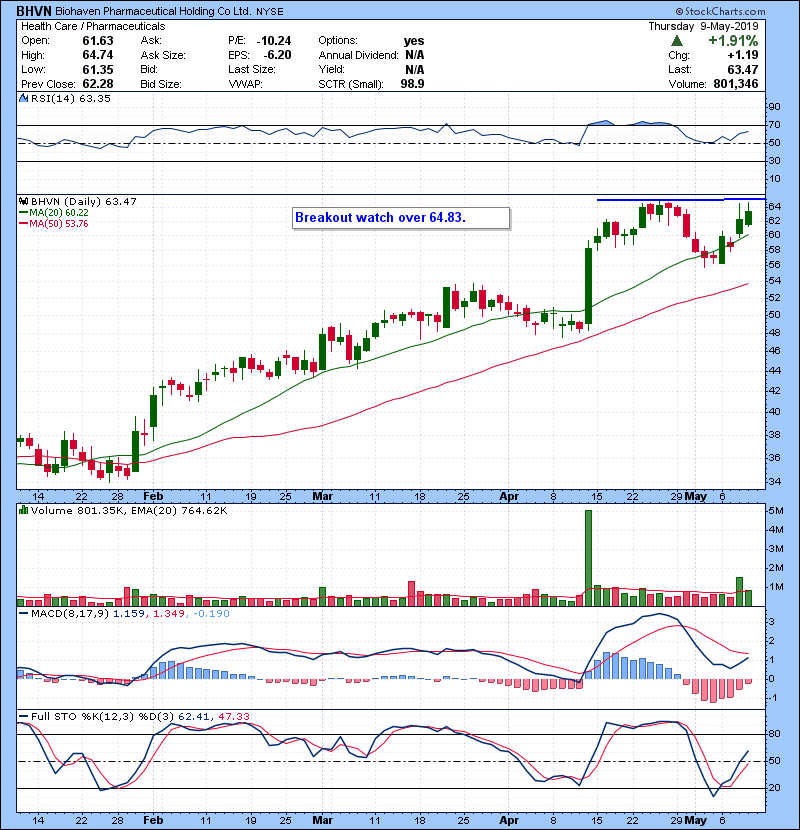
Task: Click Biohaven Pharmaceutical Holding Co Ltd. company name
Action: point(154,11)
